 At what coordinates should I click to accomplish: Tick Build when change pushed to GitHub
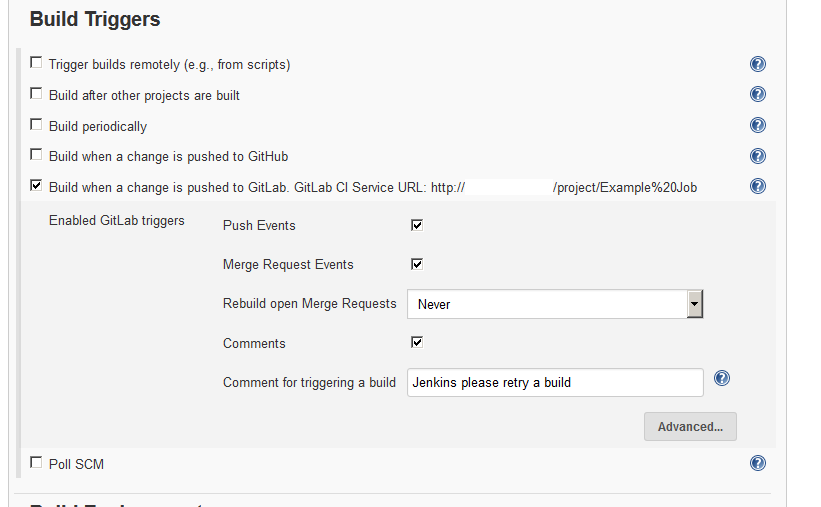tap(36, 155)
